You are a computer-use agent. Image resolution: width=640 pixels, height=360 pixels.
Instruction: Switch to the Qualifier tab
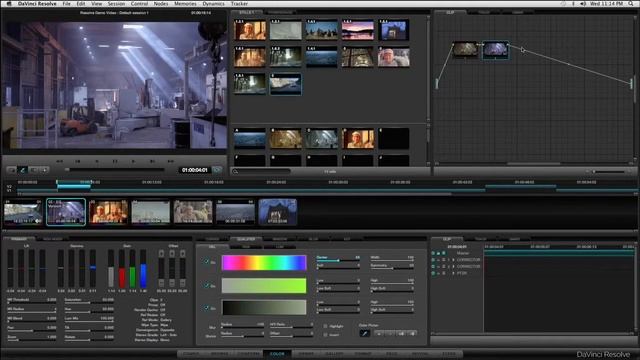tap(246, 239)
